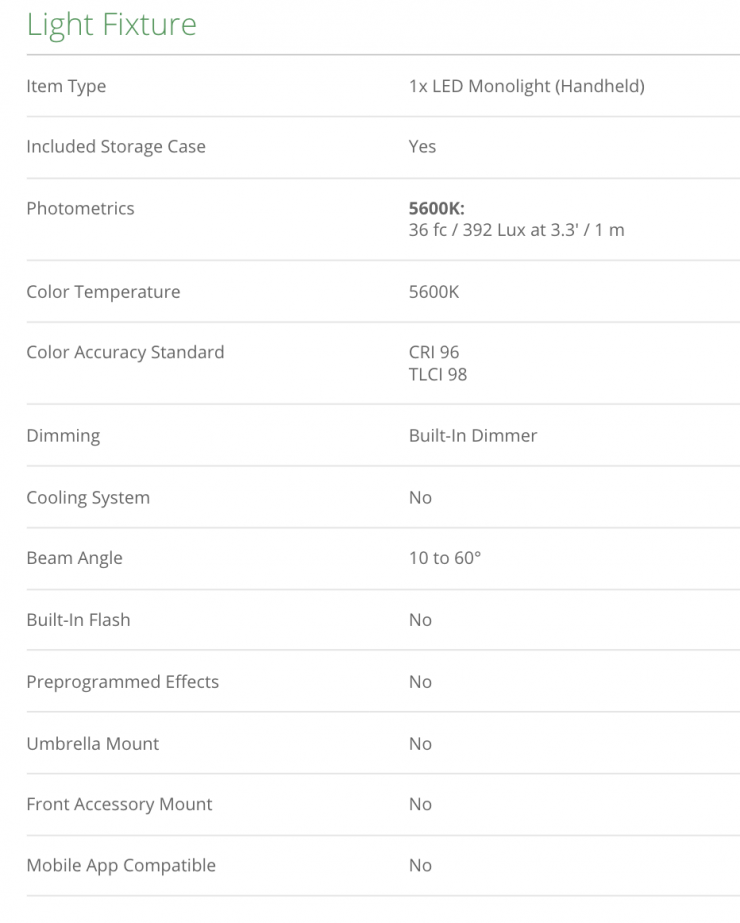This screenshot has height=923, width=740.
Task: Click the Color Accuracy Standard label
Action: pos(125,352)
